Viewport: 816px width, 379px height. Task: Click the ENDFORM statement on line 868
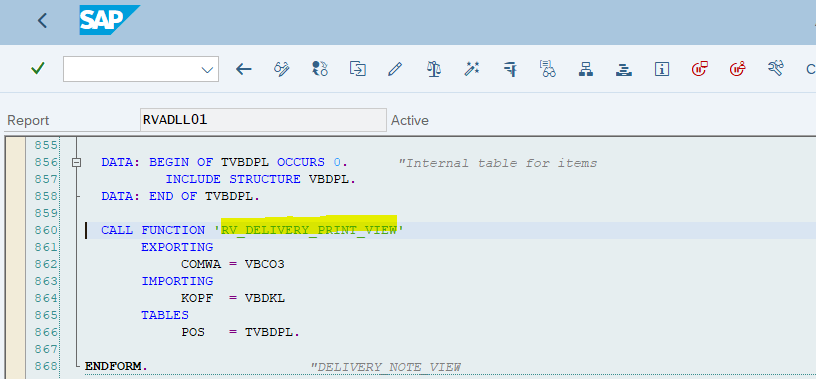[x=116, y=367]
